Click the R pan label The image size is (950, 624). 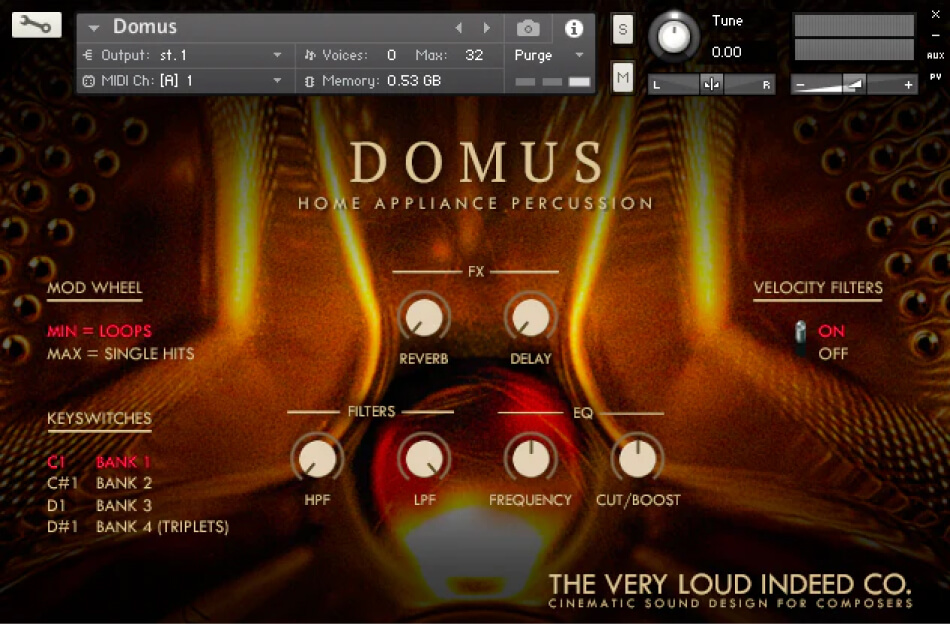[766, 85]
